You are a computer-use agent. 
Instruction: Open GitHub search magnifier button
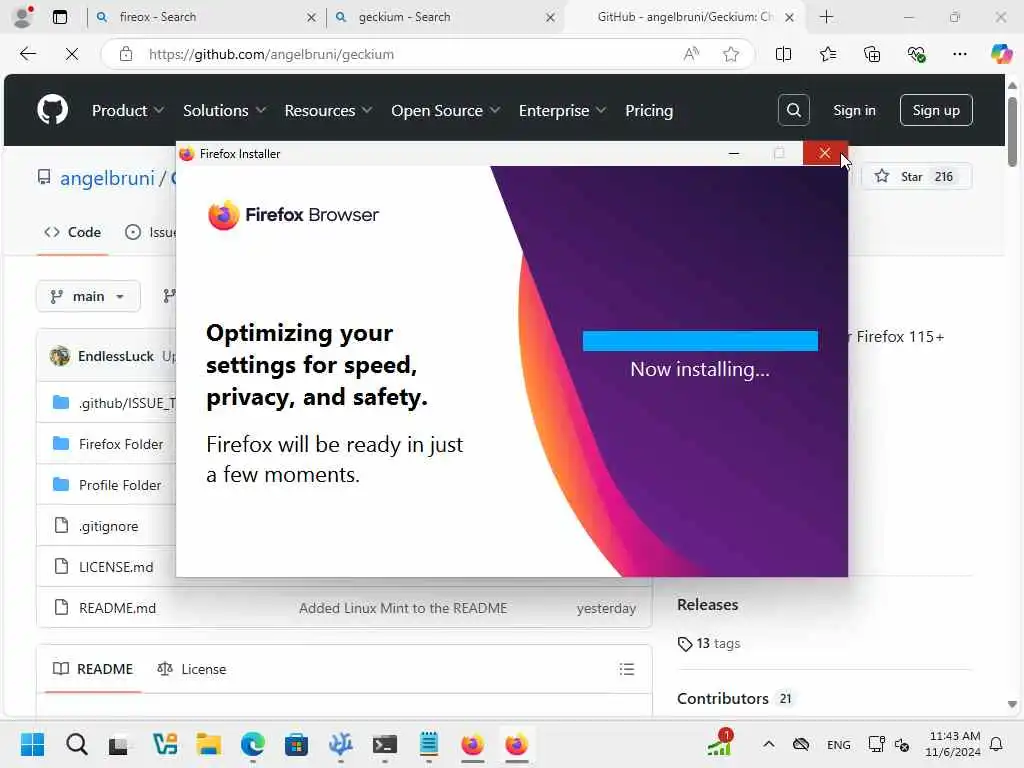click(x=793, y=110)
